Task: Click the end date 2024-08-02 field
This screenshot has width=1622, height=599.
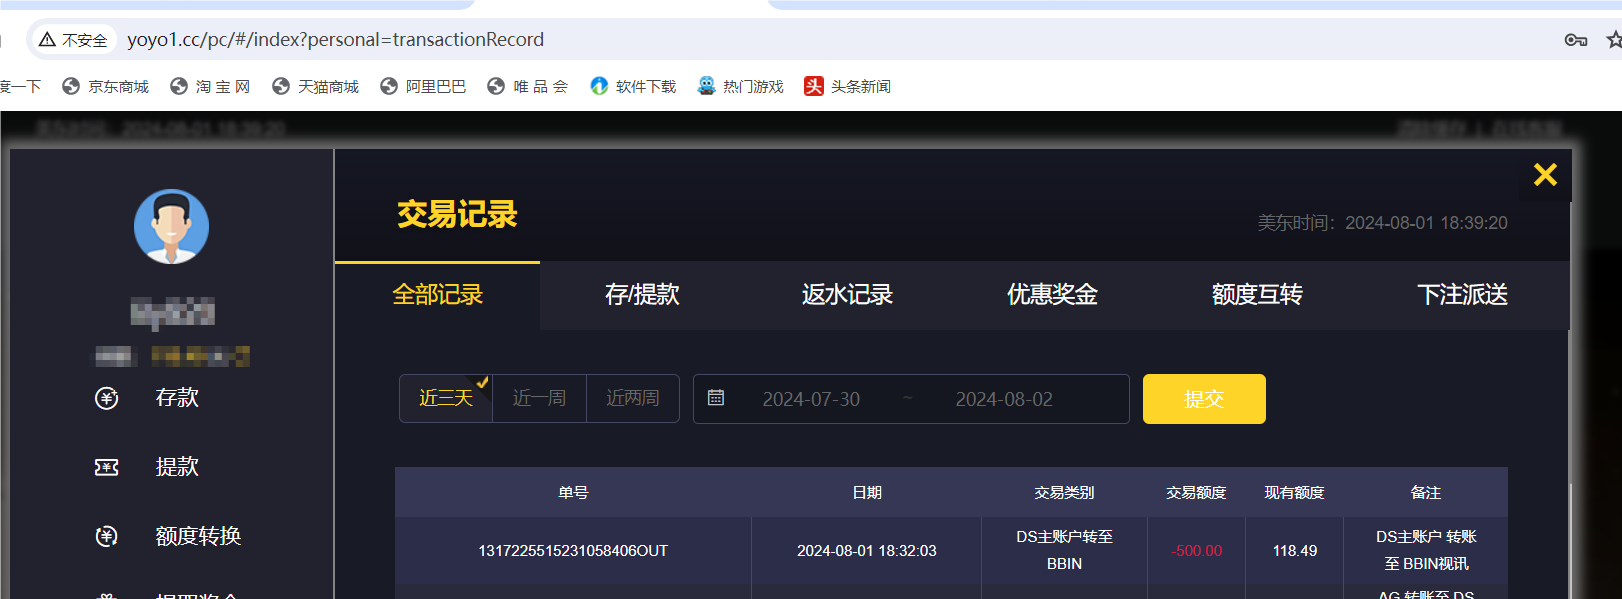Action: 1004,399
